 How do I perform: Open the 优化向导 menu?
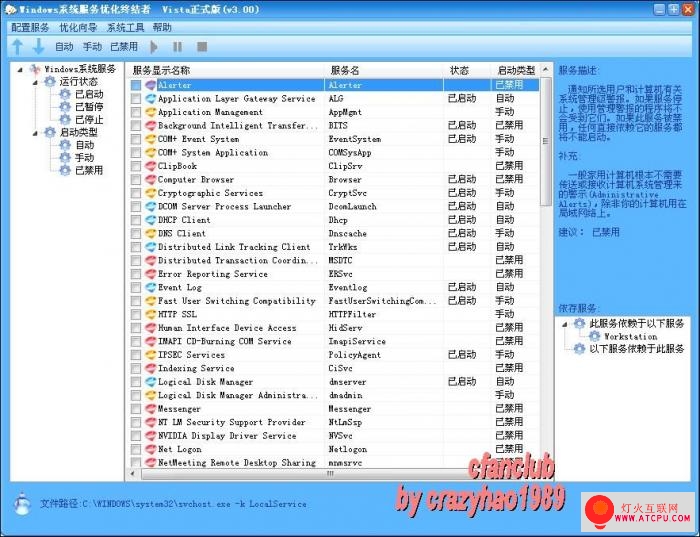pyautogui.click(x=78, y=28)
